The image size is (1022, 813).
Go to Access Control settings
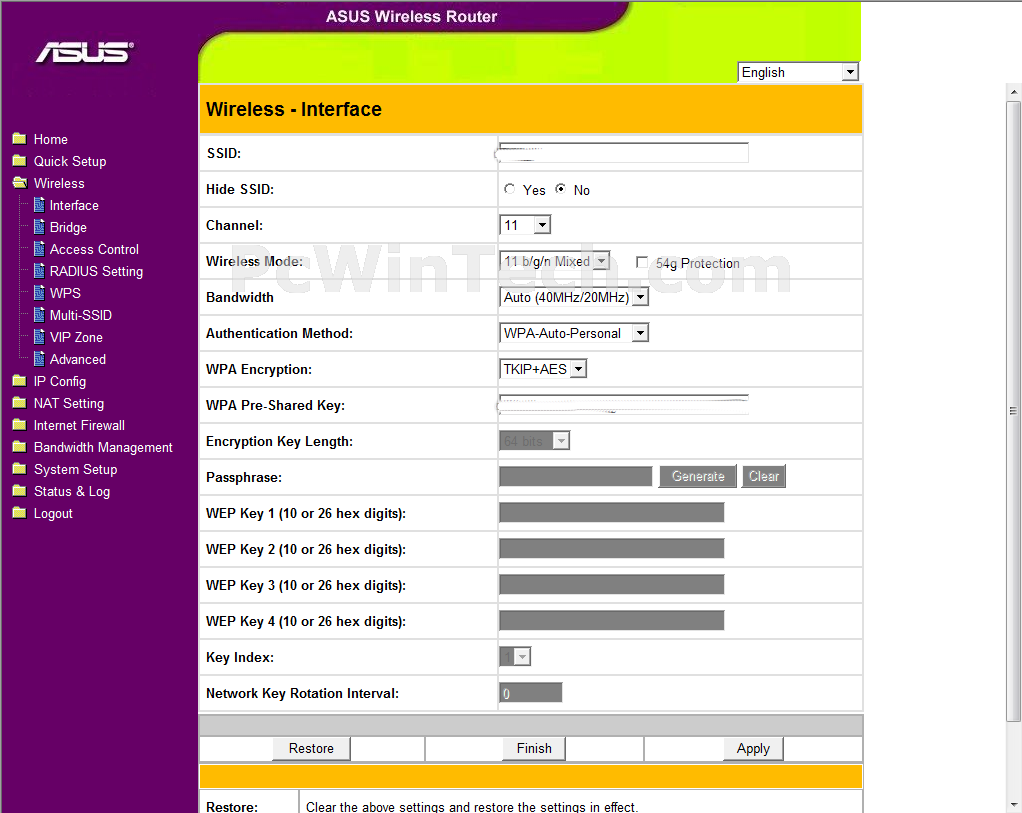pos(95,249)
